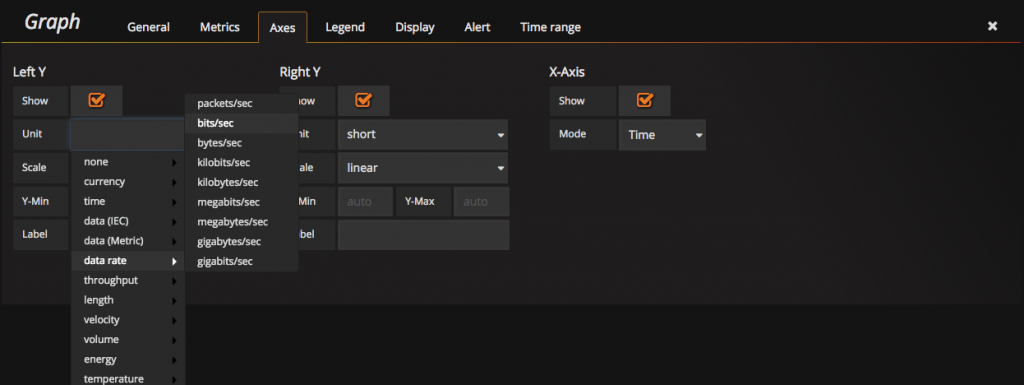The height and width of the screenshot is (385, 1024).
Task: Select the Axes tab
Action: click(282, 27)
